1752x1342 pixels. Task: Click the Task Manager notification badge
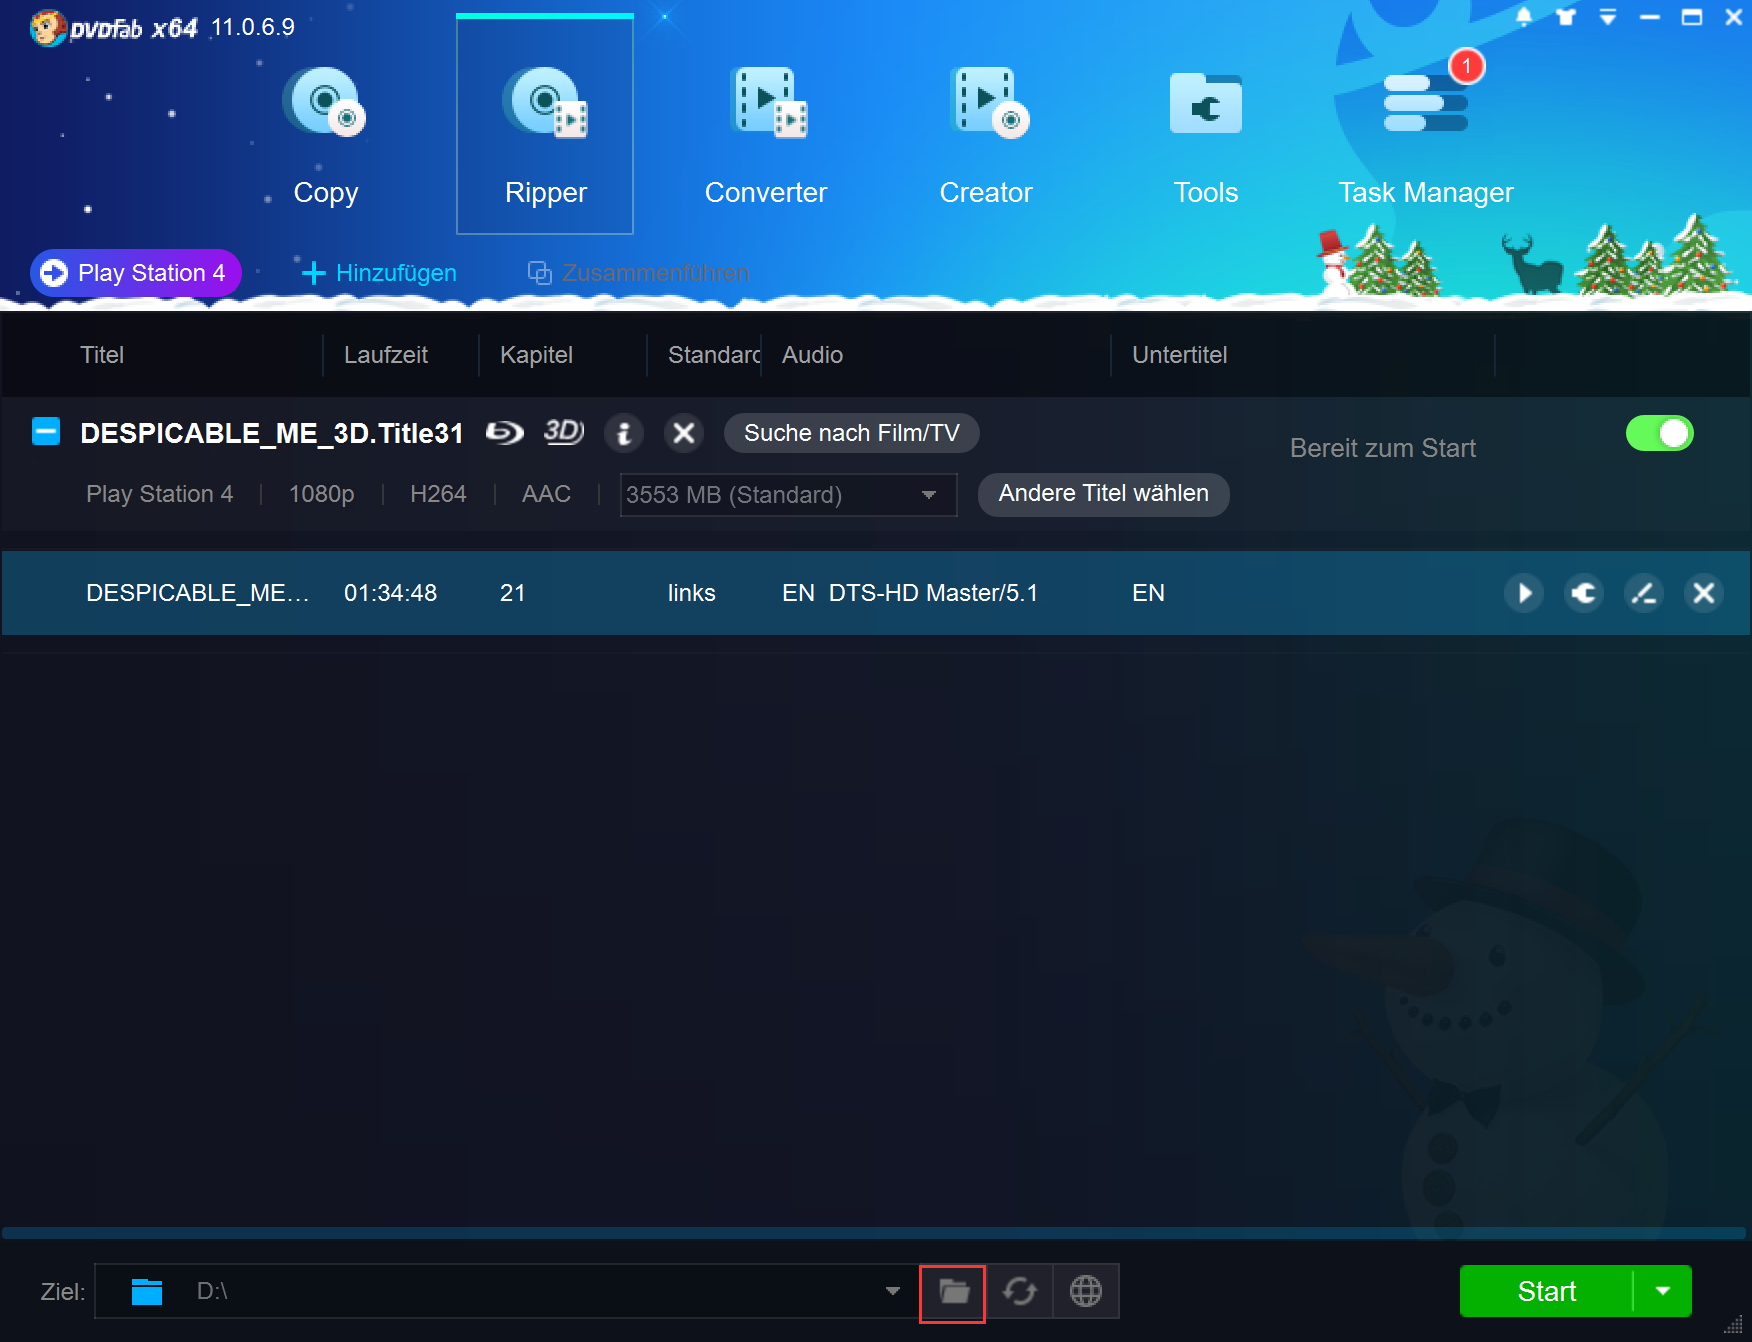click(1466, 66)
